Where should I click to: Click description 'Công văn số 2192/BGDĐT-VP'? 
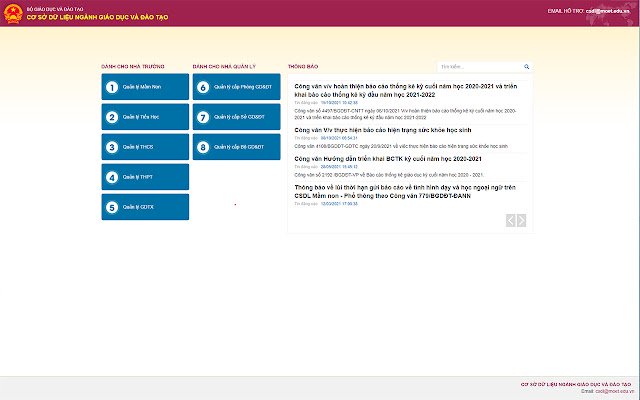(389, 175)
